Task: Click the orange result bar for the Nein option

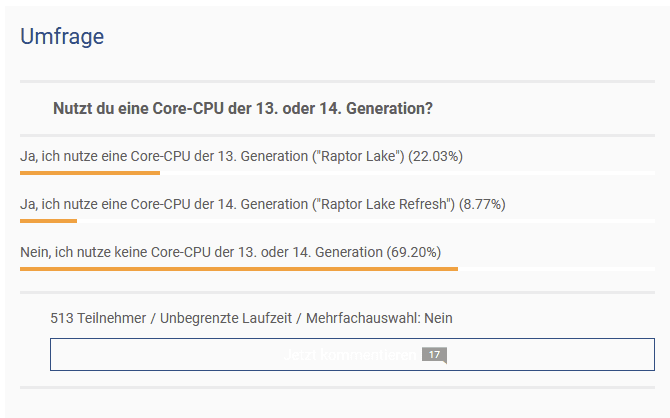Action: click(239, 269)
